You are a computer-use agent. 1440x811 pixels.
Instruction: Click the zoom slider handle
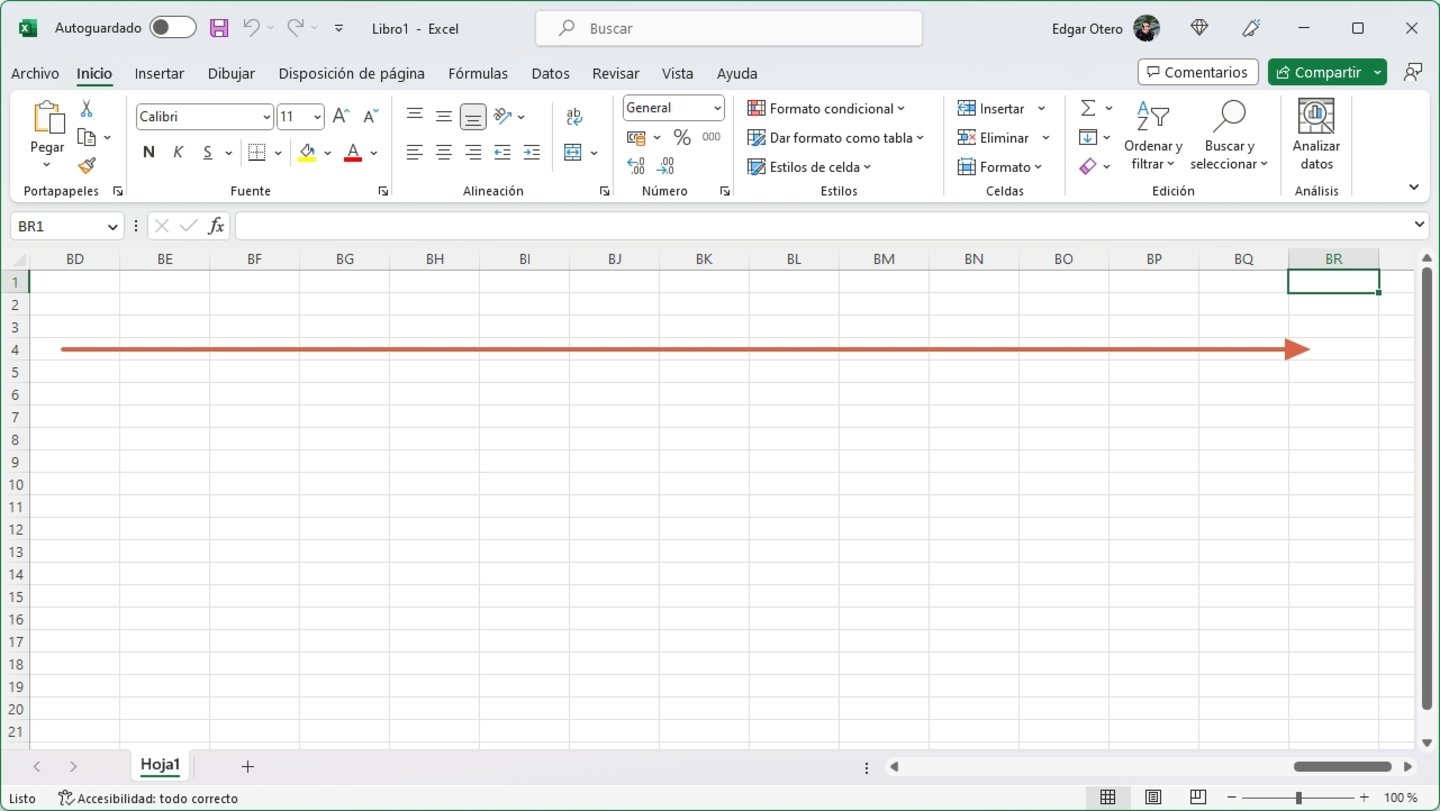[1298, 797]
